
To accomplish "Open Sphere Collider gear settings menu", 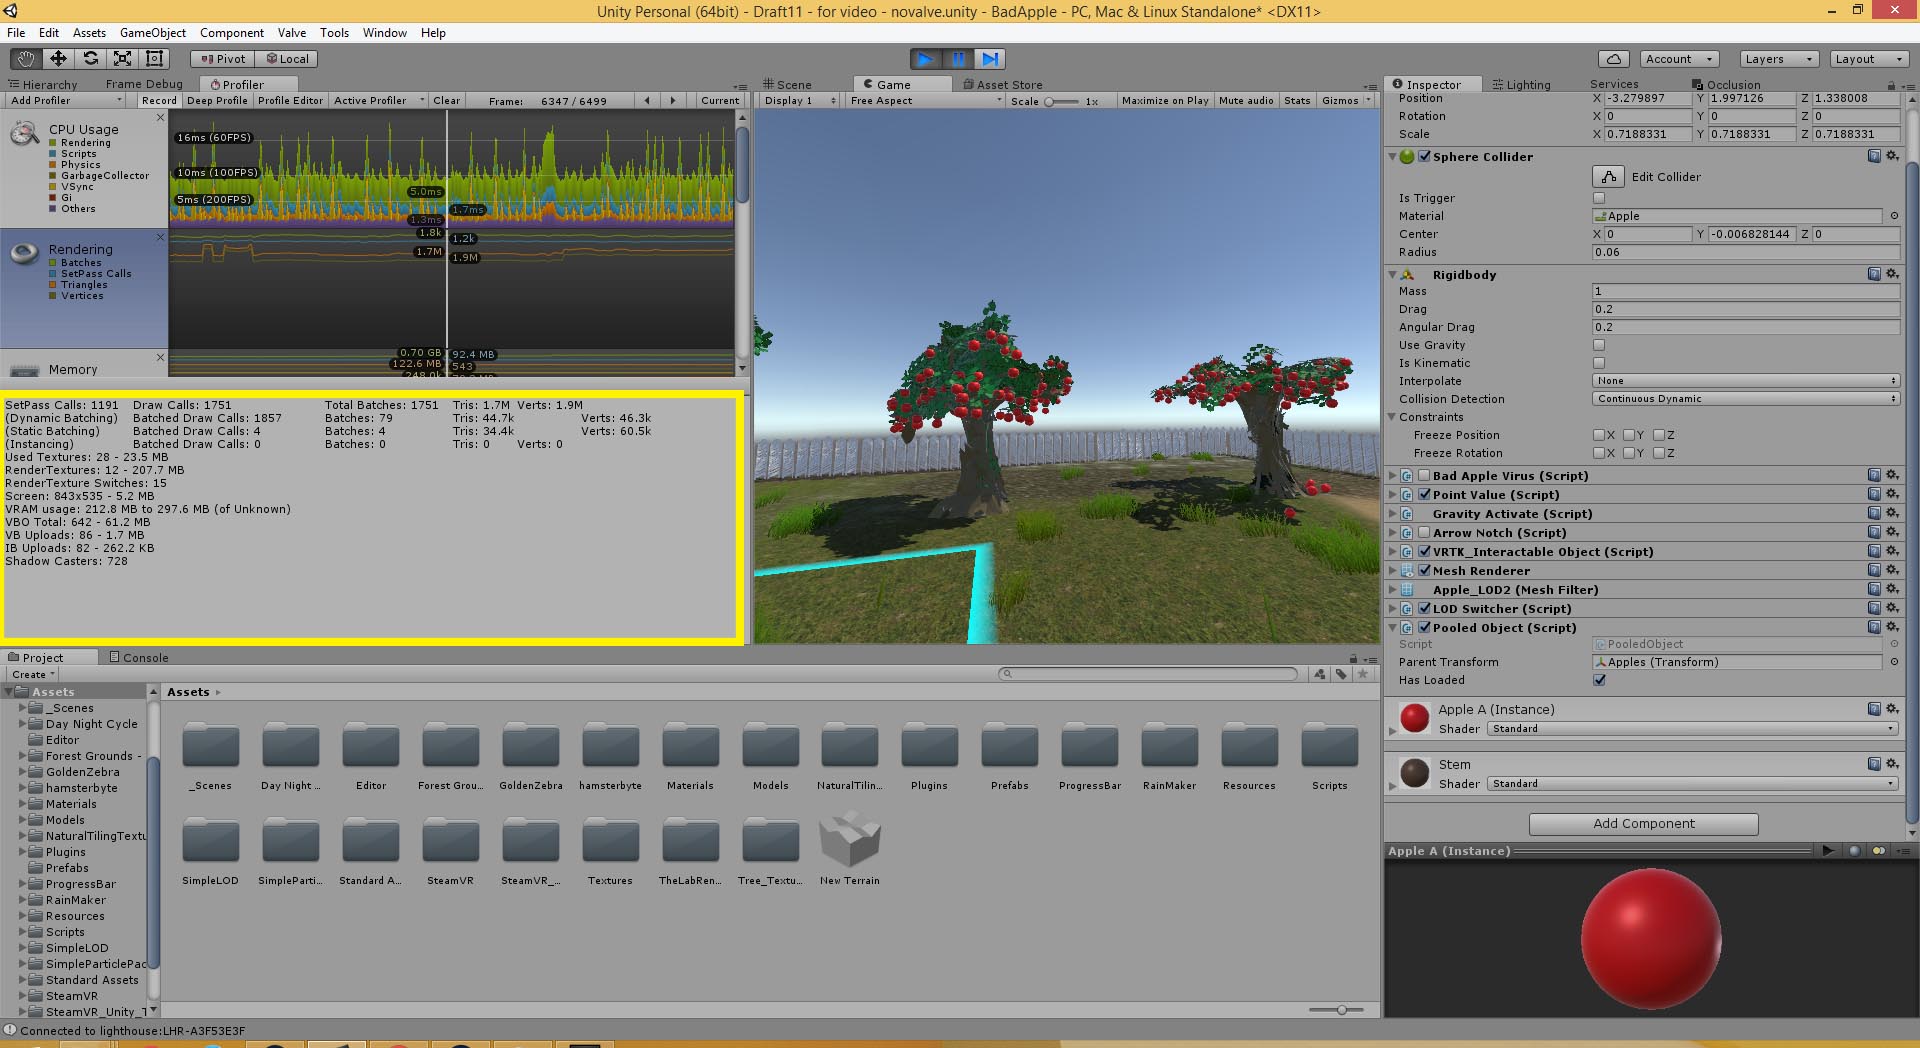I will [1892, 156].
